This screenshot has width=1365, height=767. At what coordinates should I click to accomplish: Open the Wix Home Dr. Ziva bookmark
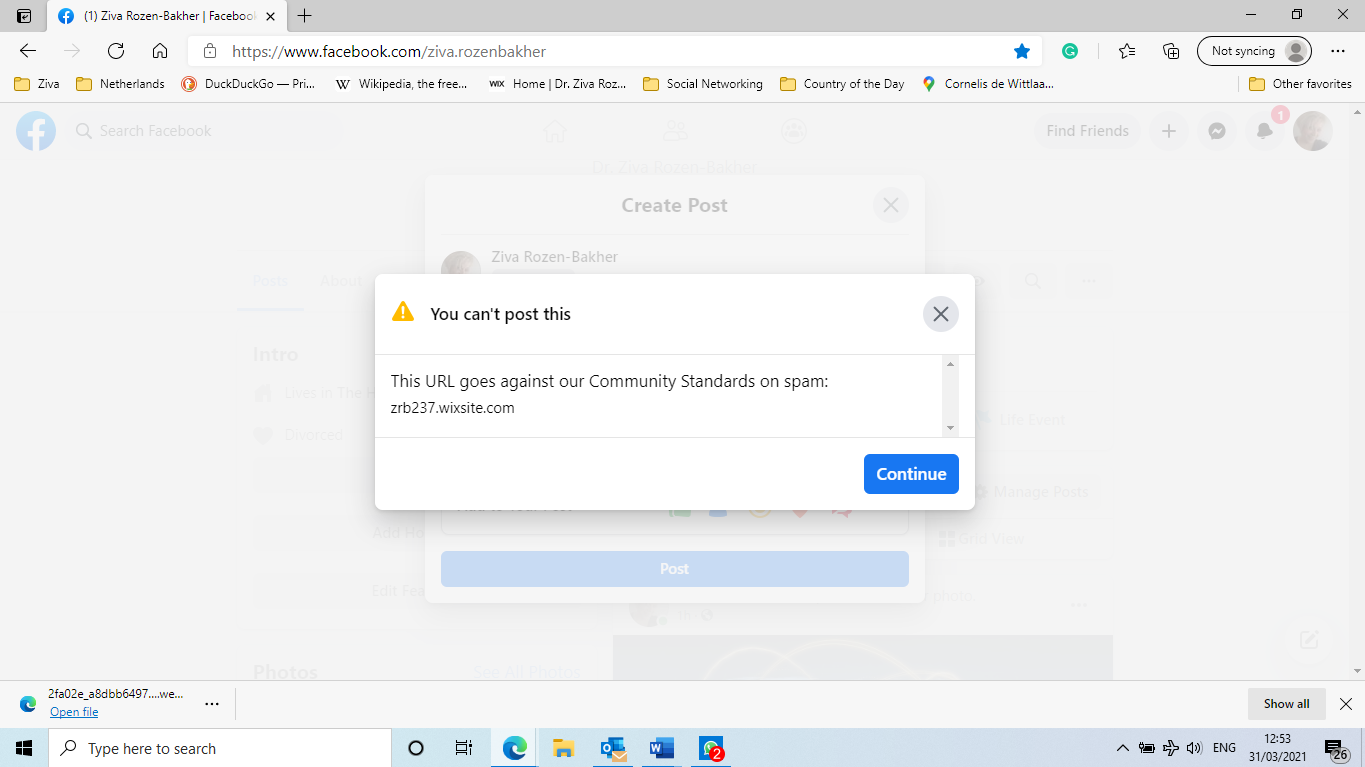(557, 84)
